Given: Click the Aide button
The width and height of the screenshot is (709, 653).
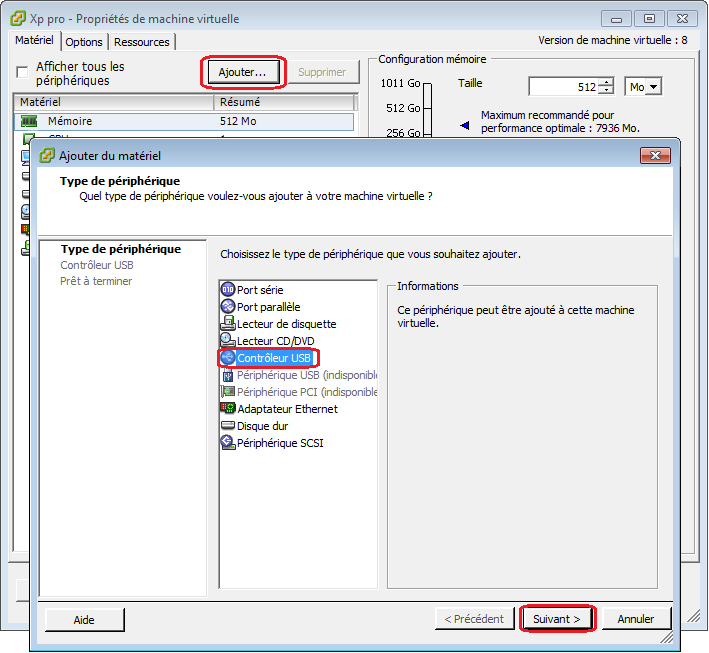Looking at the screenshot, I should point(84,620).
